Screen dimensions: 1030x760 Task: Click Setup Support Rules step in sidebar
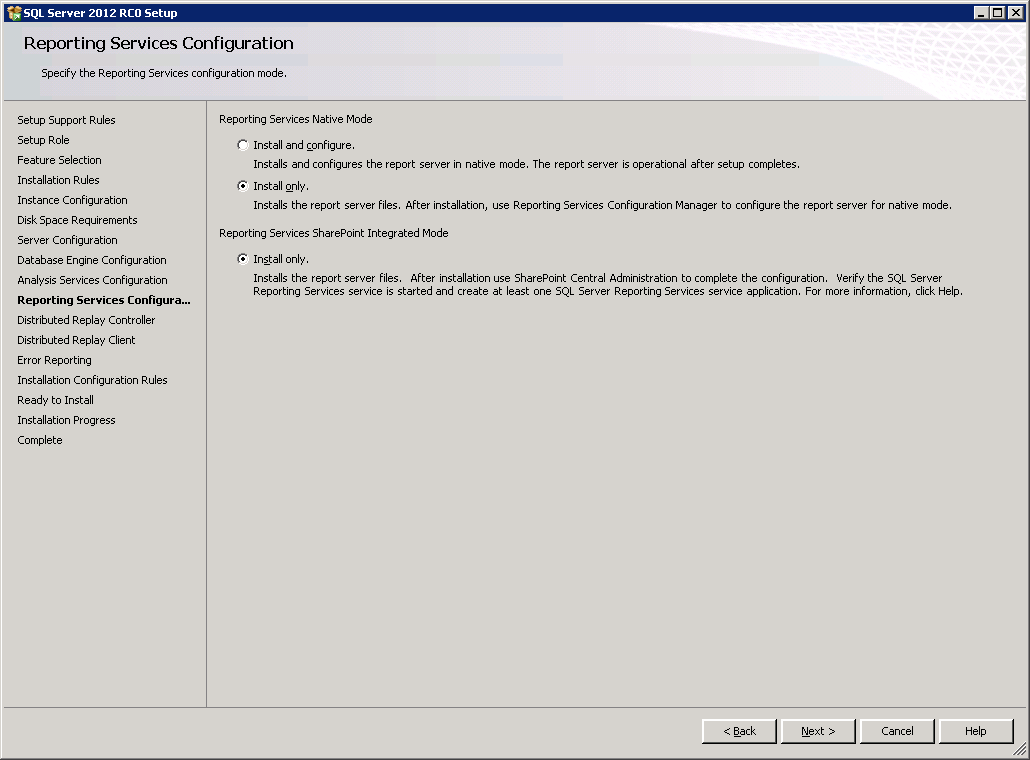[66, 120]
